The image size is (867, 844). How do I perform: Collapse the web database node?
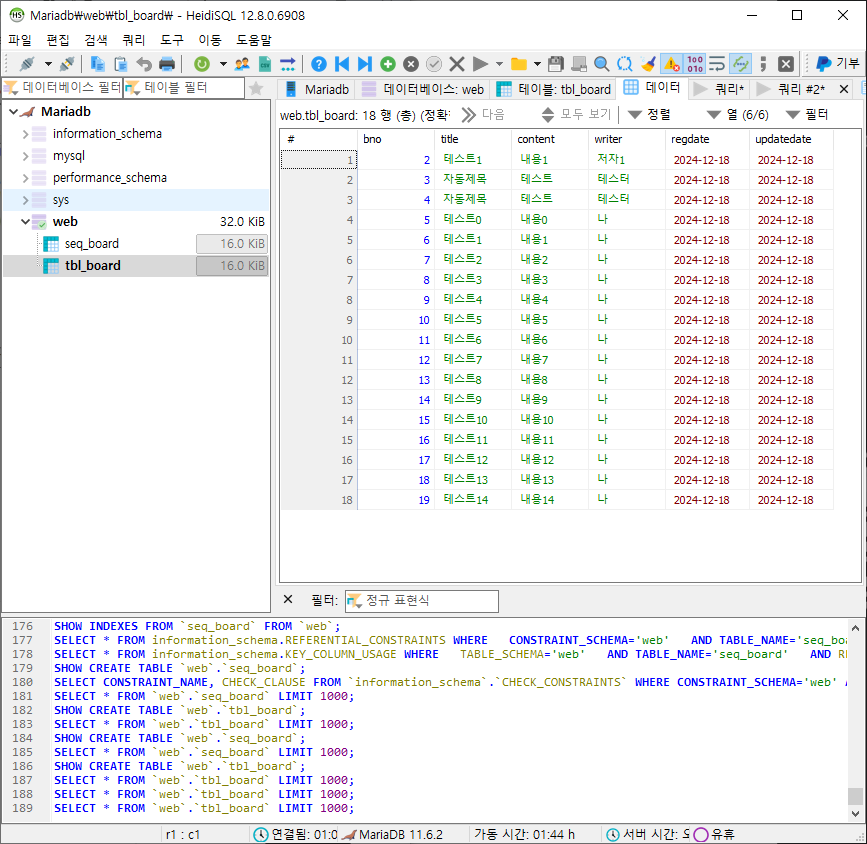tap(25, 222)
